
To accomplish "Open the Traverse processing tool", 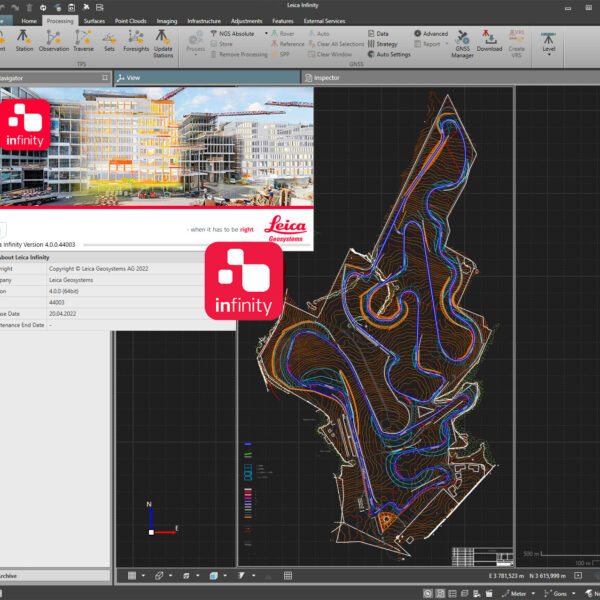I will coord(83,41).
